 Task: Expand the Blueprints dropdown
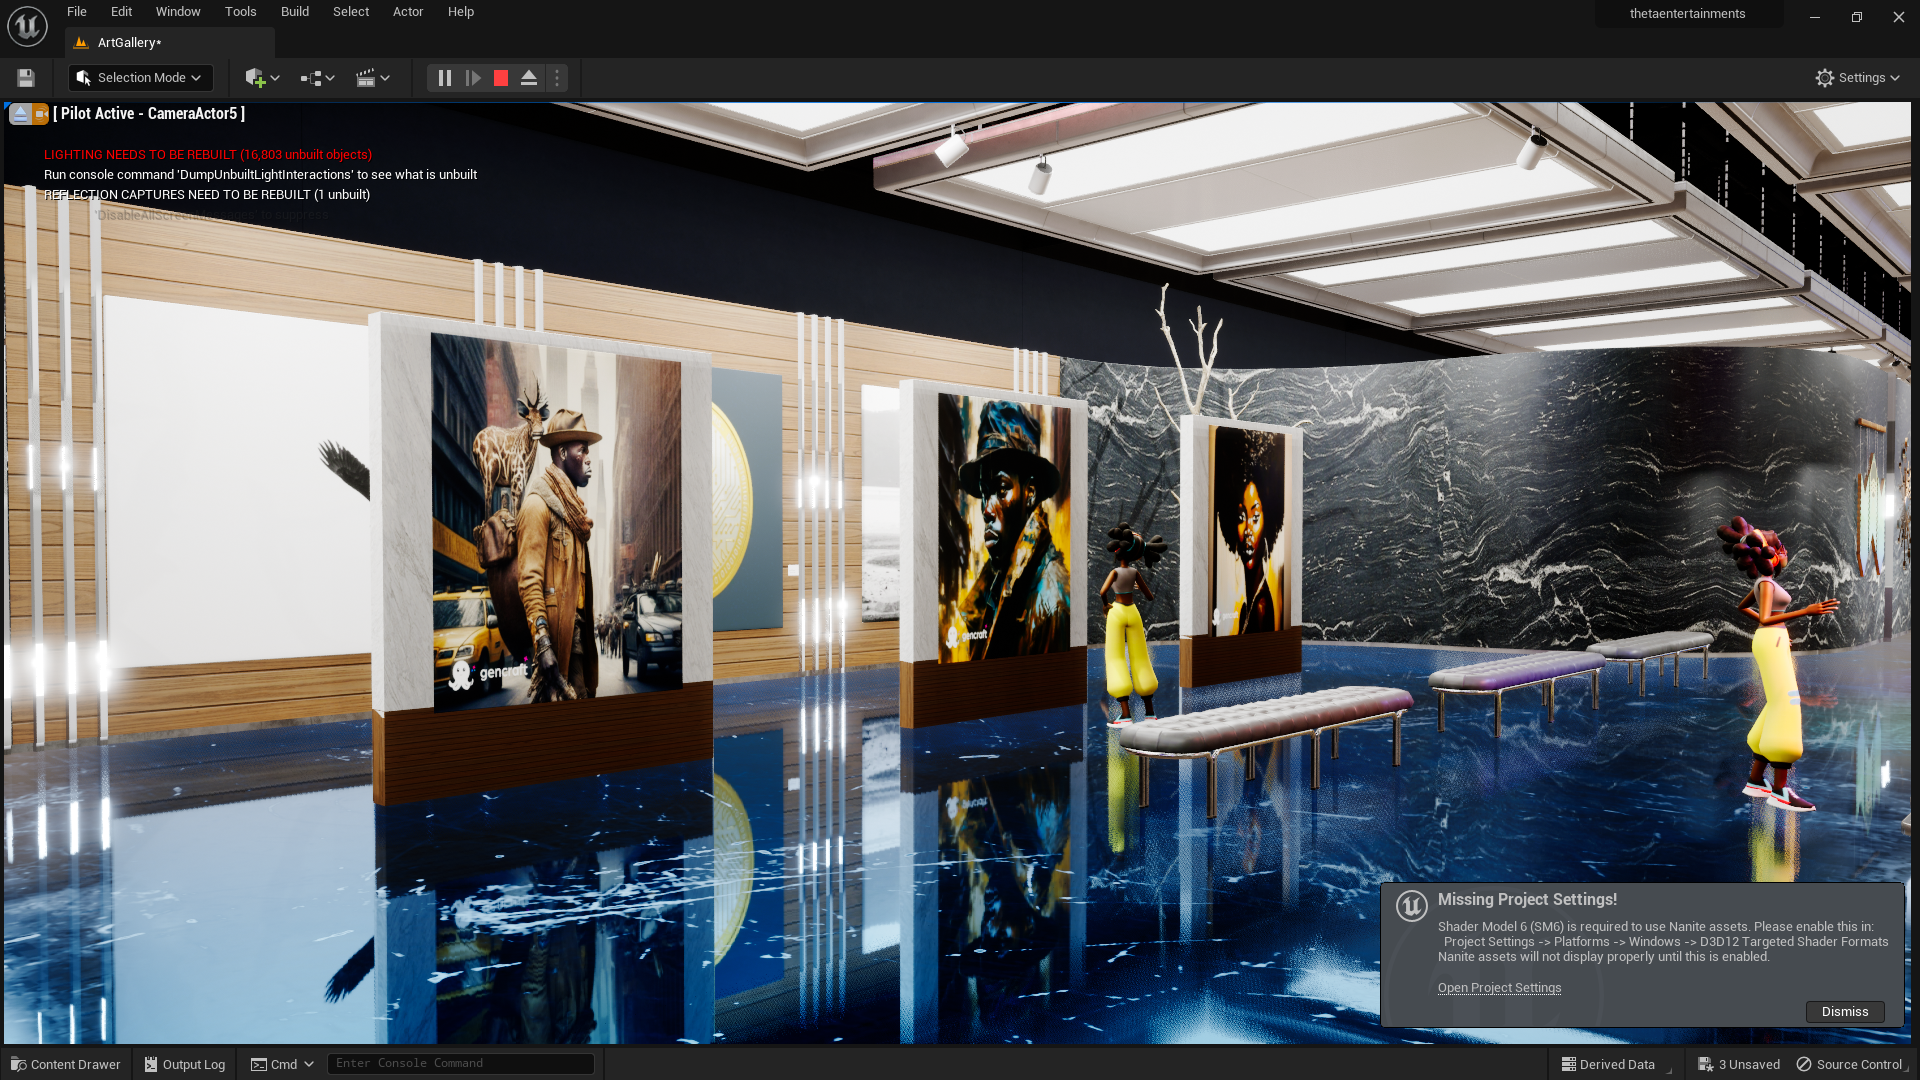(x=317, y=78)
